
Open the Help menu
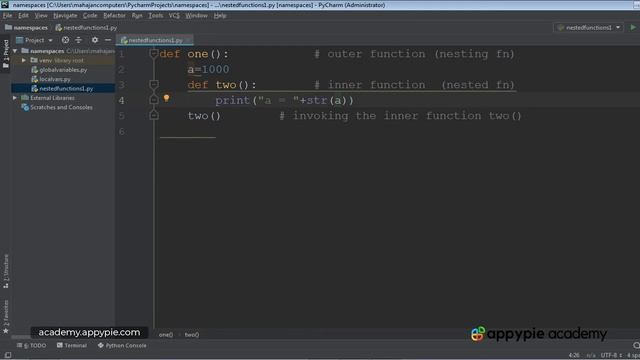point(220,16)
